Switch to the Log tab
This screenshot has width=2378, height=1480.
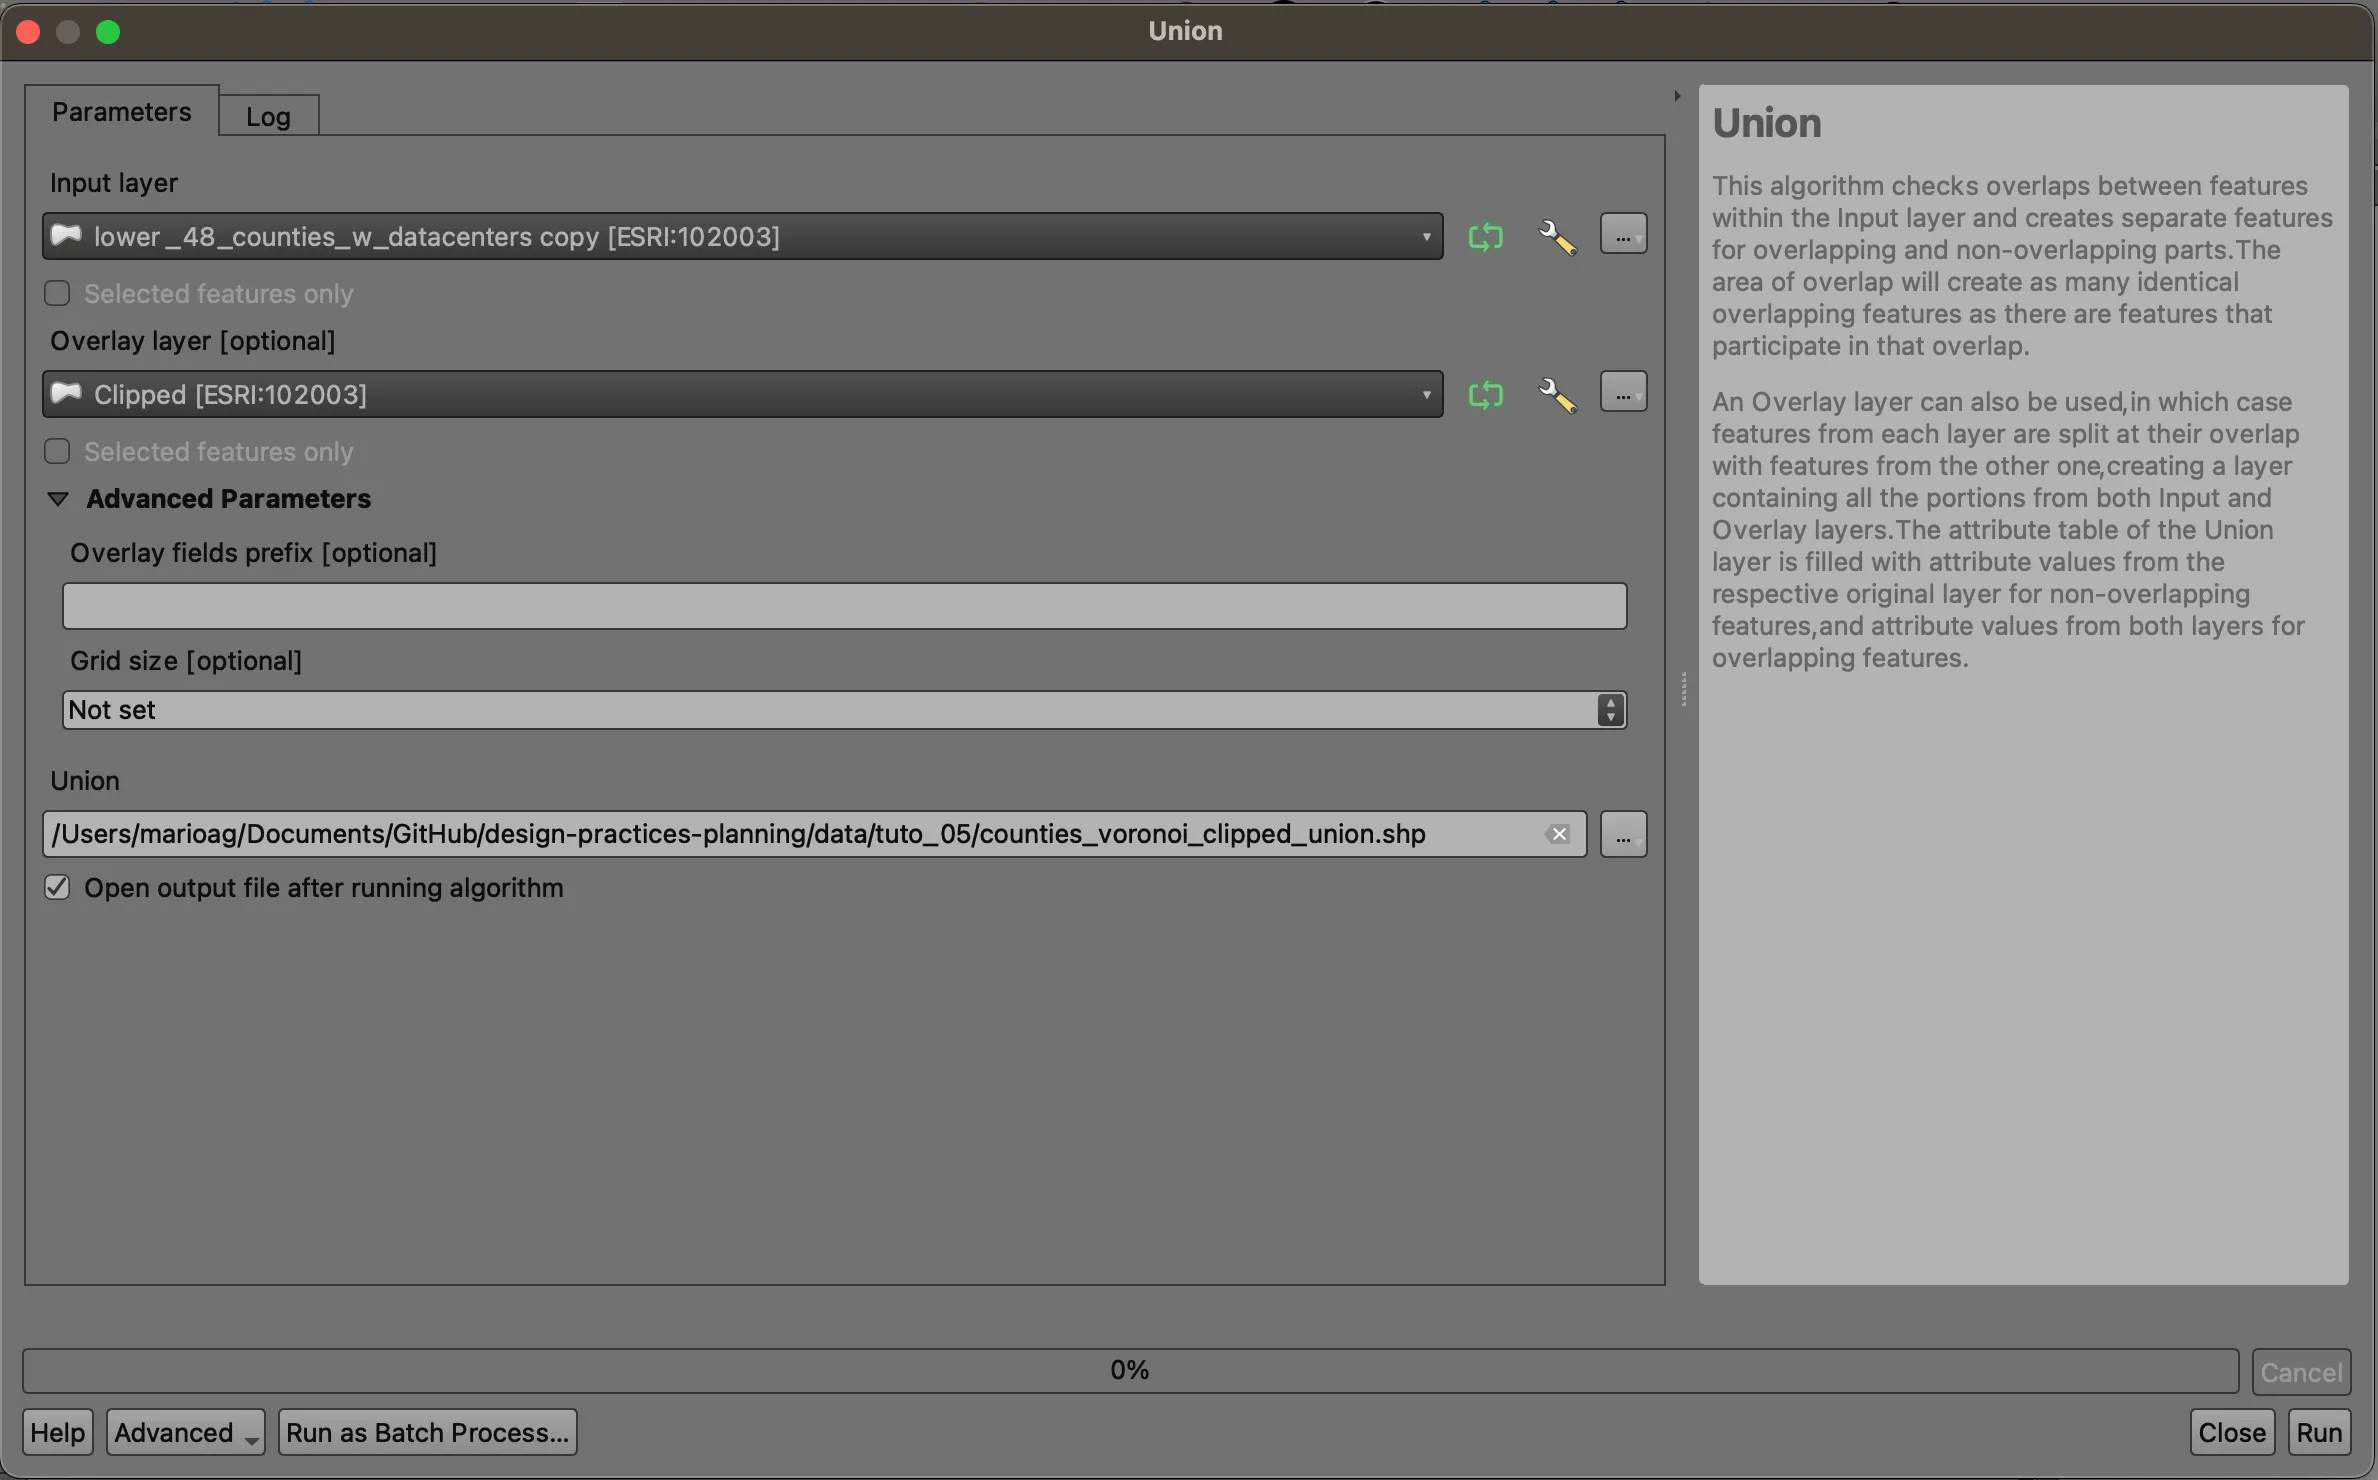(267, 114)
